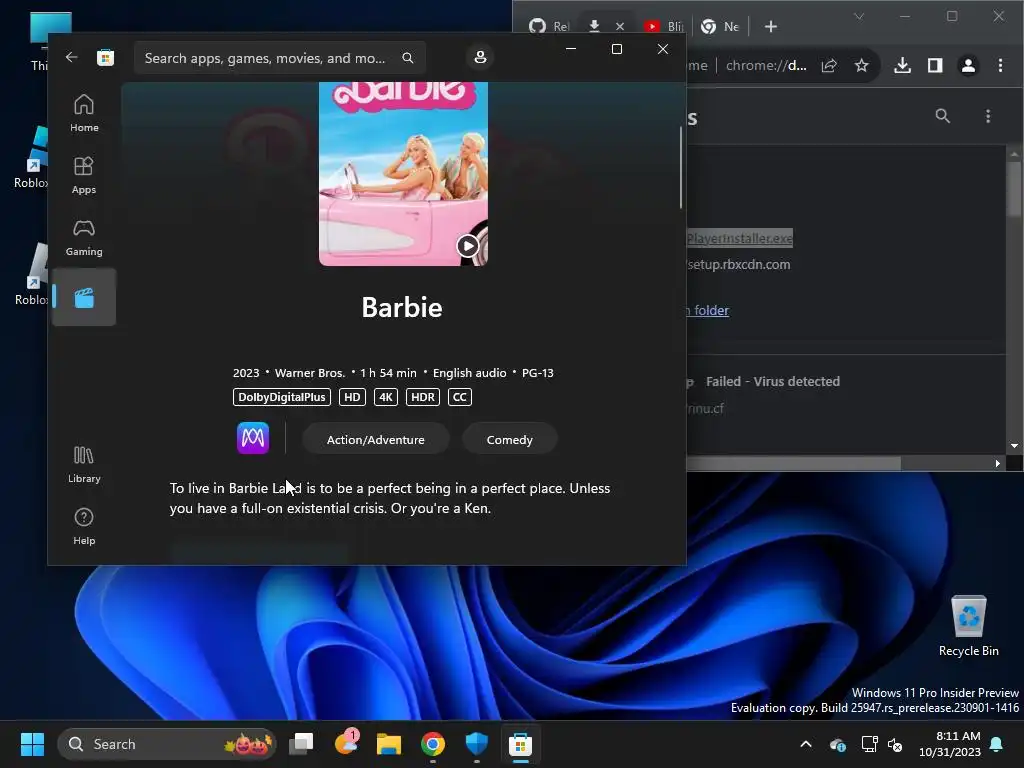Click the Movies Anywhere logo icon
The image size is (1024, 768).
click(253, 438)
